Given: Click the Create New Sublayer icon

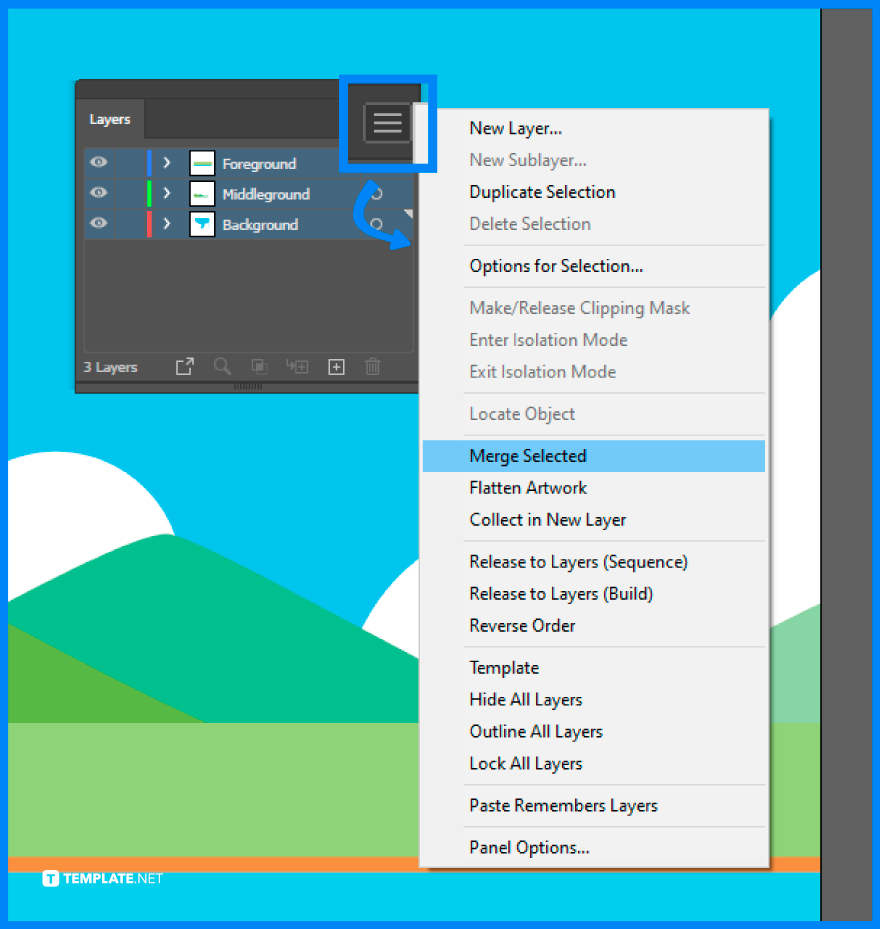Looking at the screenshot, I should (296, 367).
